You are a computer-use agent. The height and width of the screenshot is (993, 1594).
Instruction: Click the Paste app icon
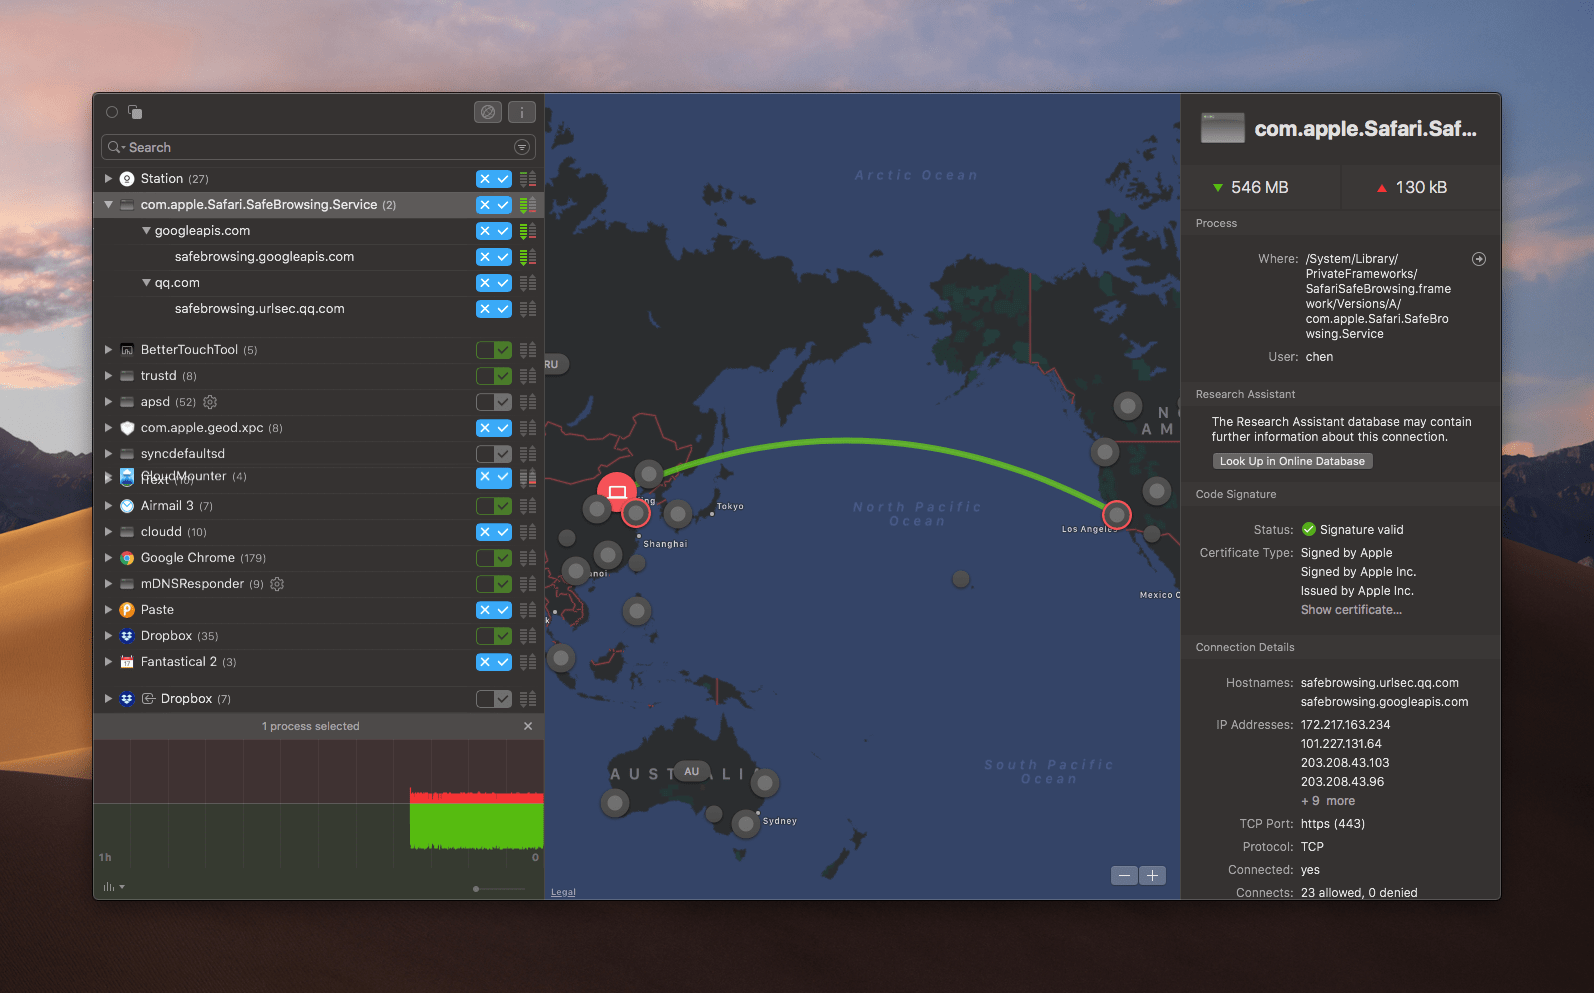pyautogui.click(x=127, y=610)
